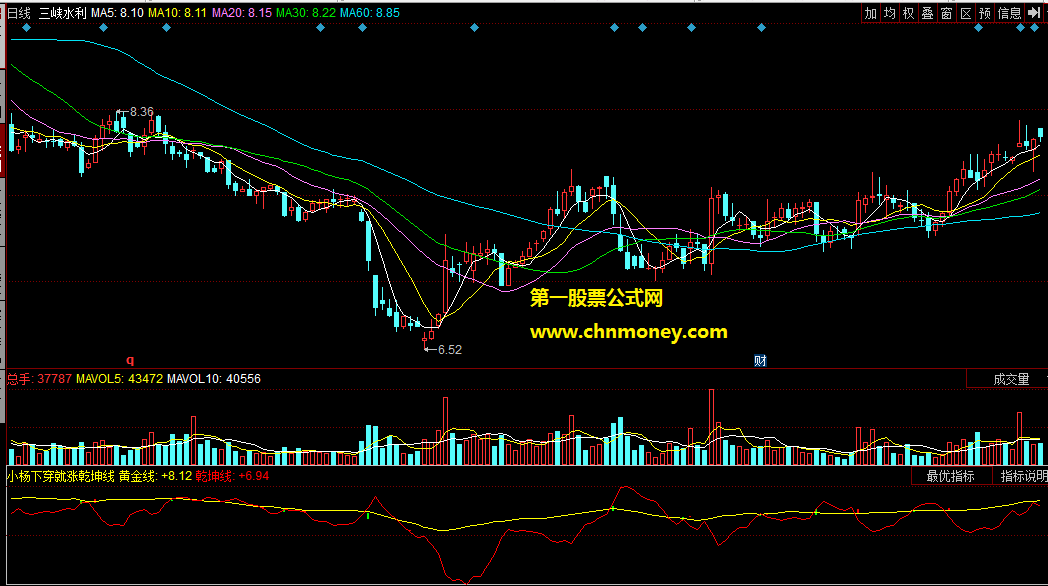Viewport: 1048px width, 586px height.
Task: Click the 黄金线: +8.12 value
Action: pyautogui.click(x=156, y=476)
